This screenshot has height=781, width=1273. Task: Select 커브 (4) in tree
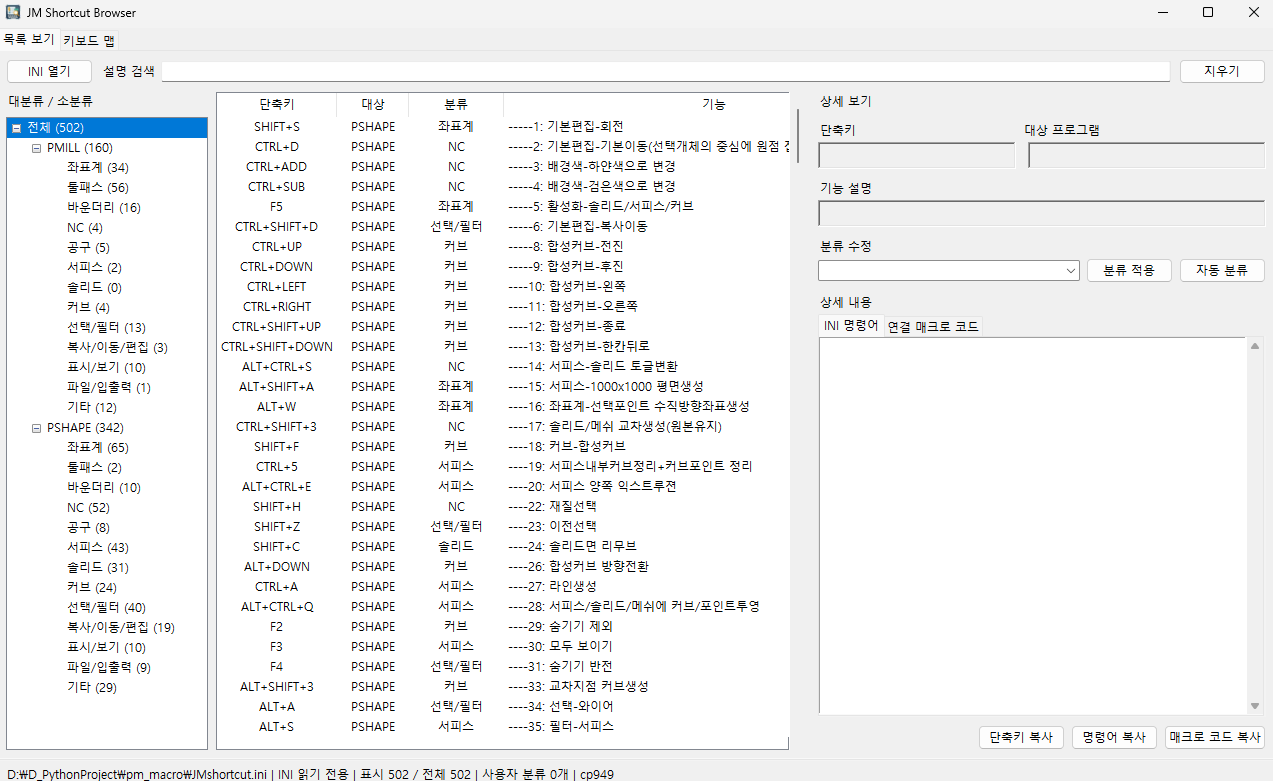click(x=88, y=307)
